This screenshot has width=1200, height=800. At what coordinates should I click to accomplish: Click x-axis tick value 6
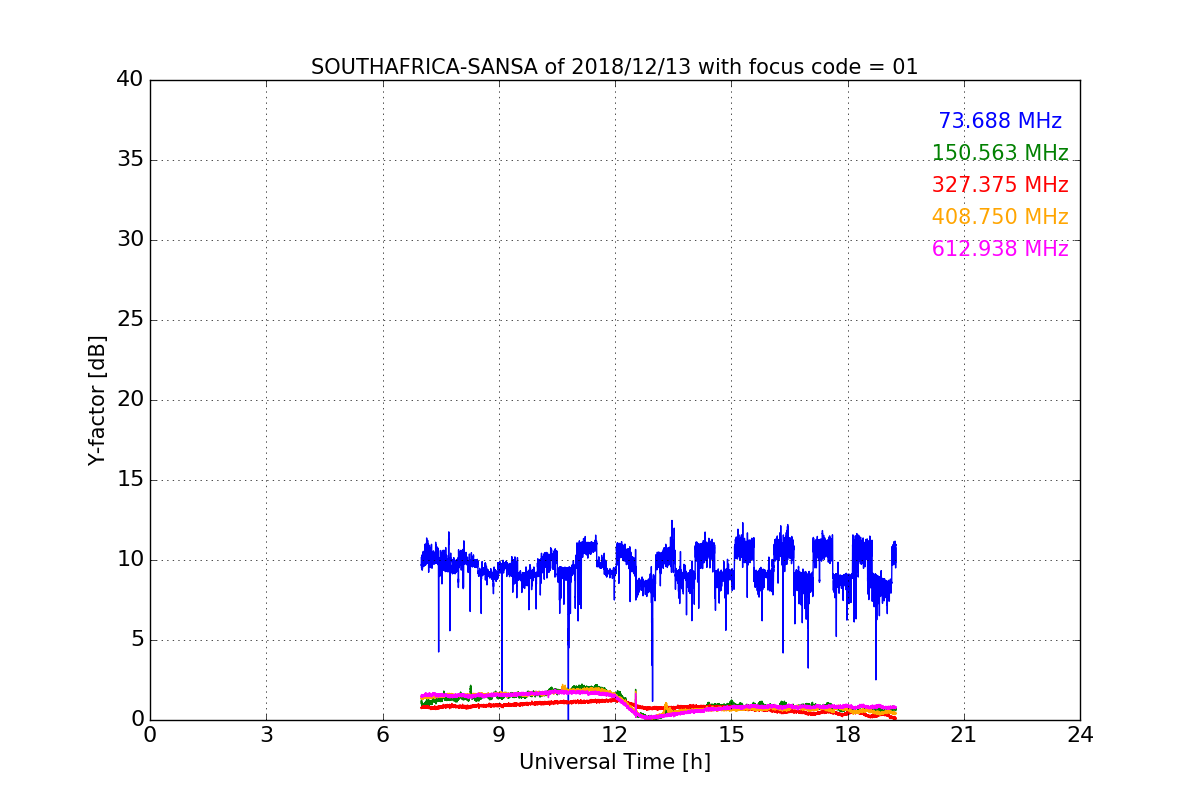pyautogui.click(x=382, y=735)
